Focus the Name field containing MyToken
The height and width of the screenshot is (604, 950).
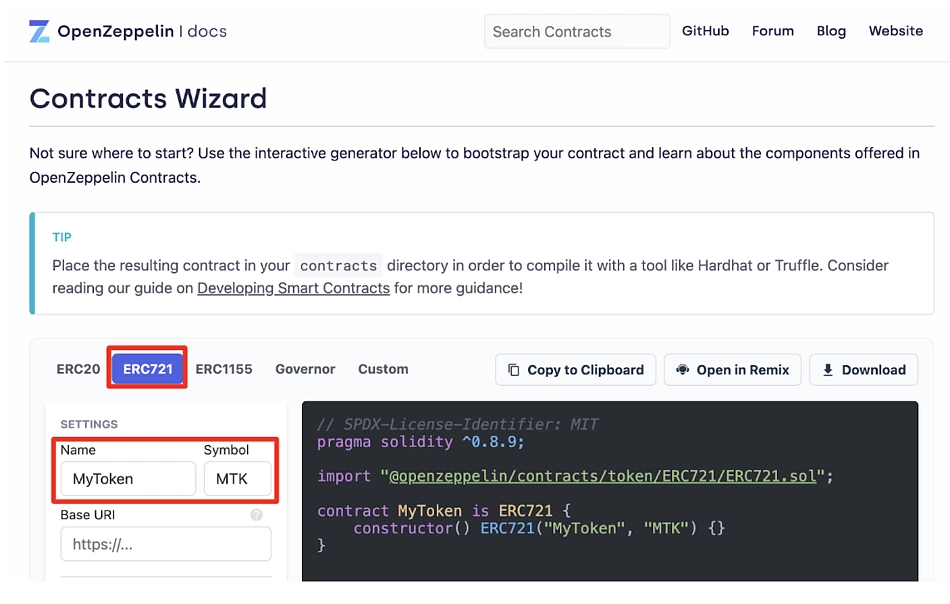[128, 479]
